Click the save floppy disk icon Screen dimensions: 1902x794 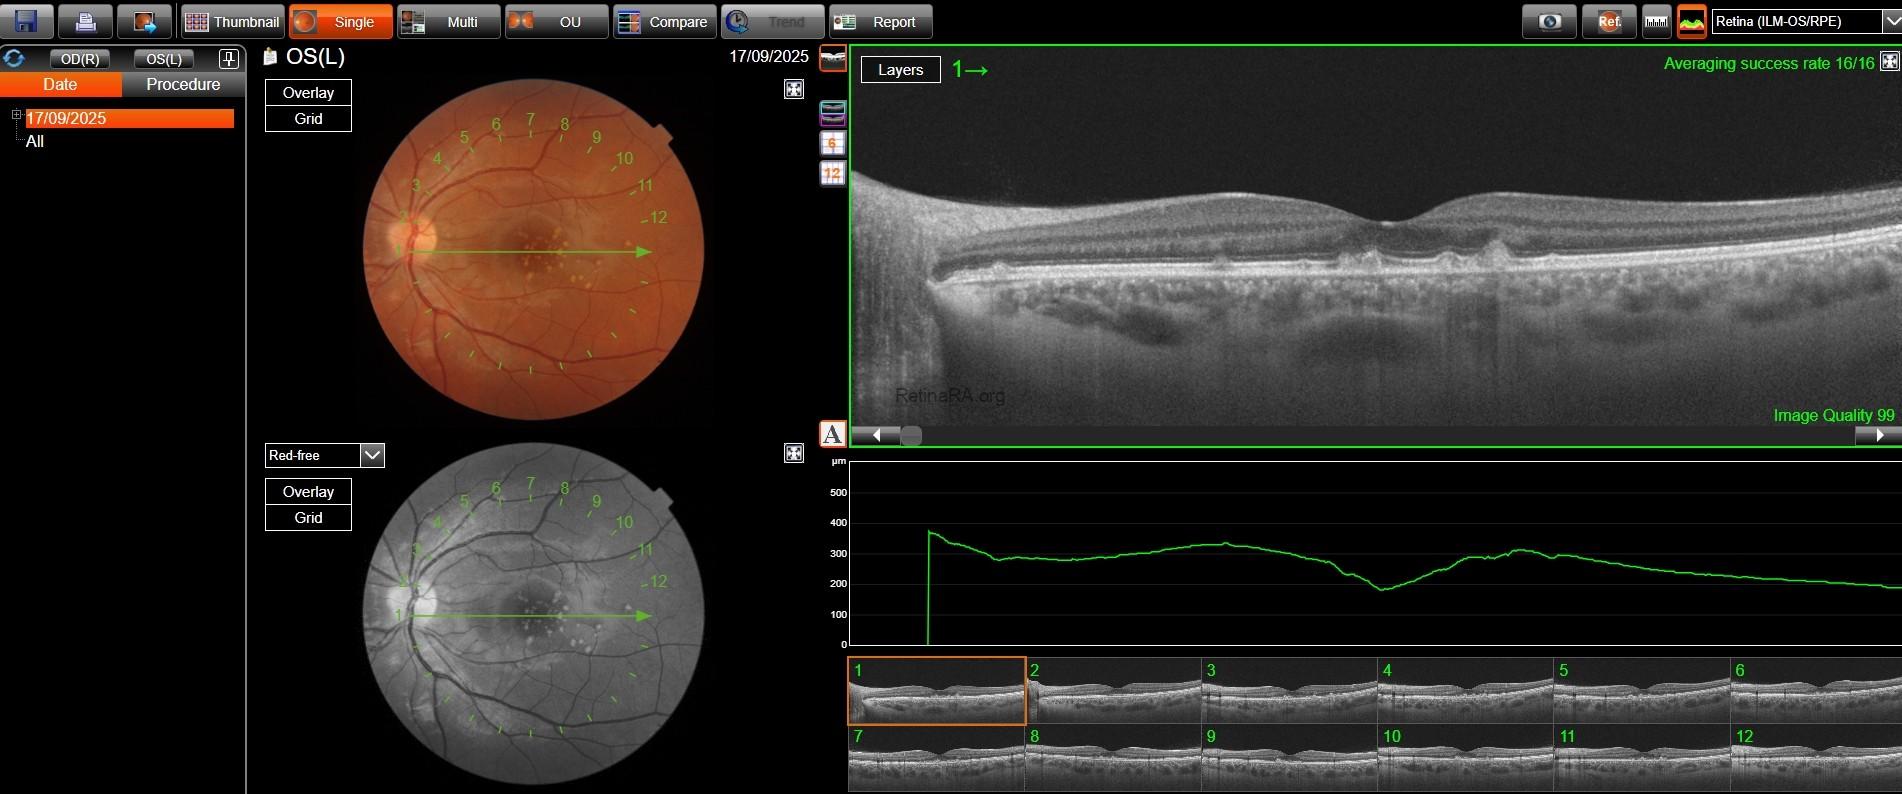tap(26, 21)
